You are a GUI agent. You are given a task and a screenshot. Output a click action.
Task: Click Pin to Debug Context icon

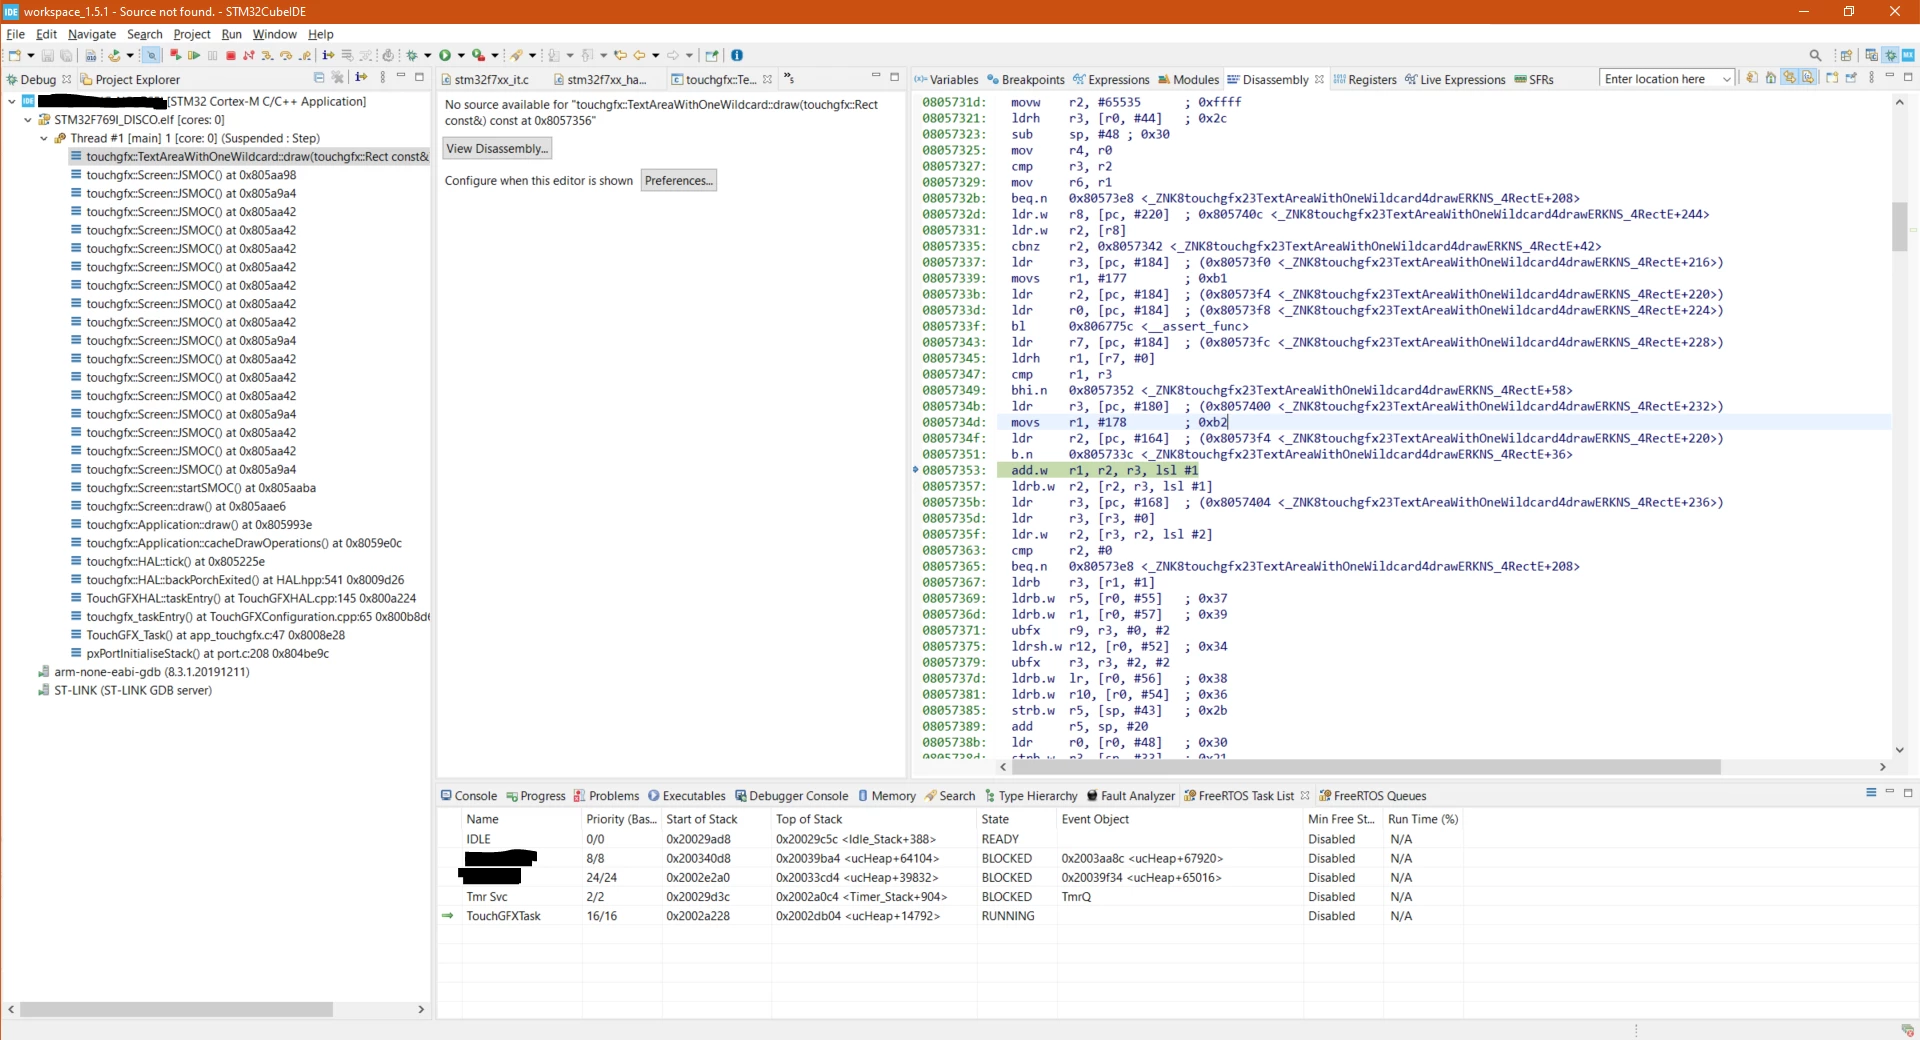pos(1851,78)
